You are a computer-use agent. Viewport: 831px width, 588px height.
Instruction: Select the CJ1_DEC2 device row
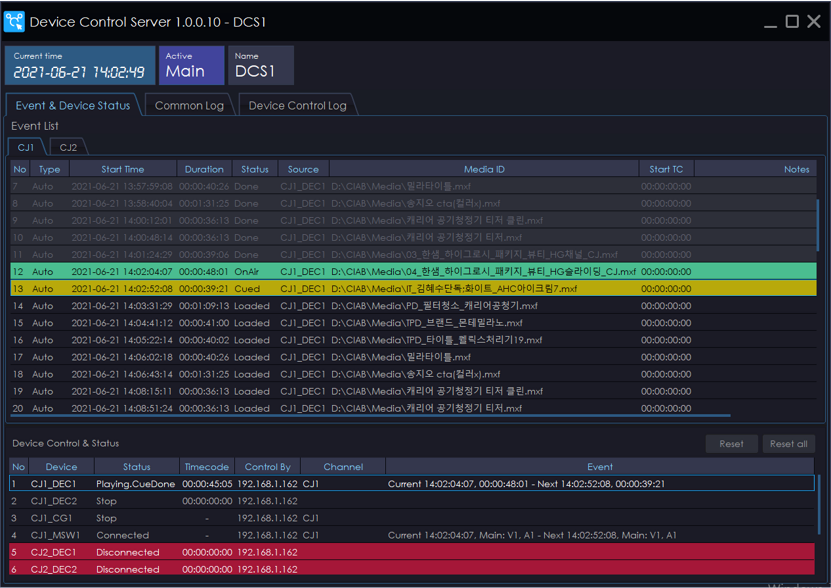(x=412, y=501)
